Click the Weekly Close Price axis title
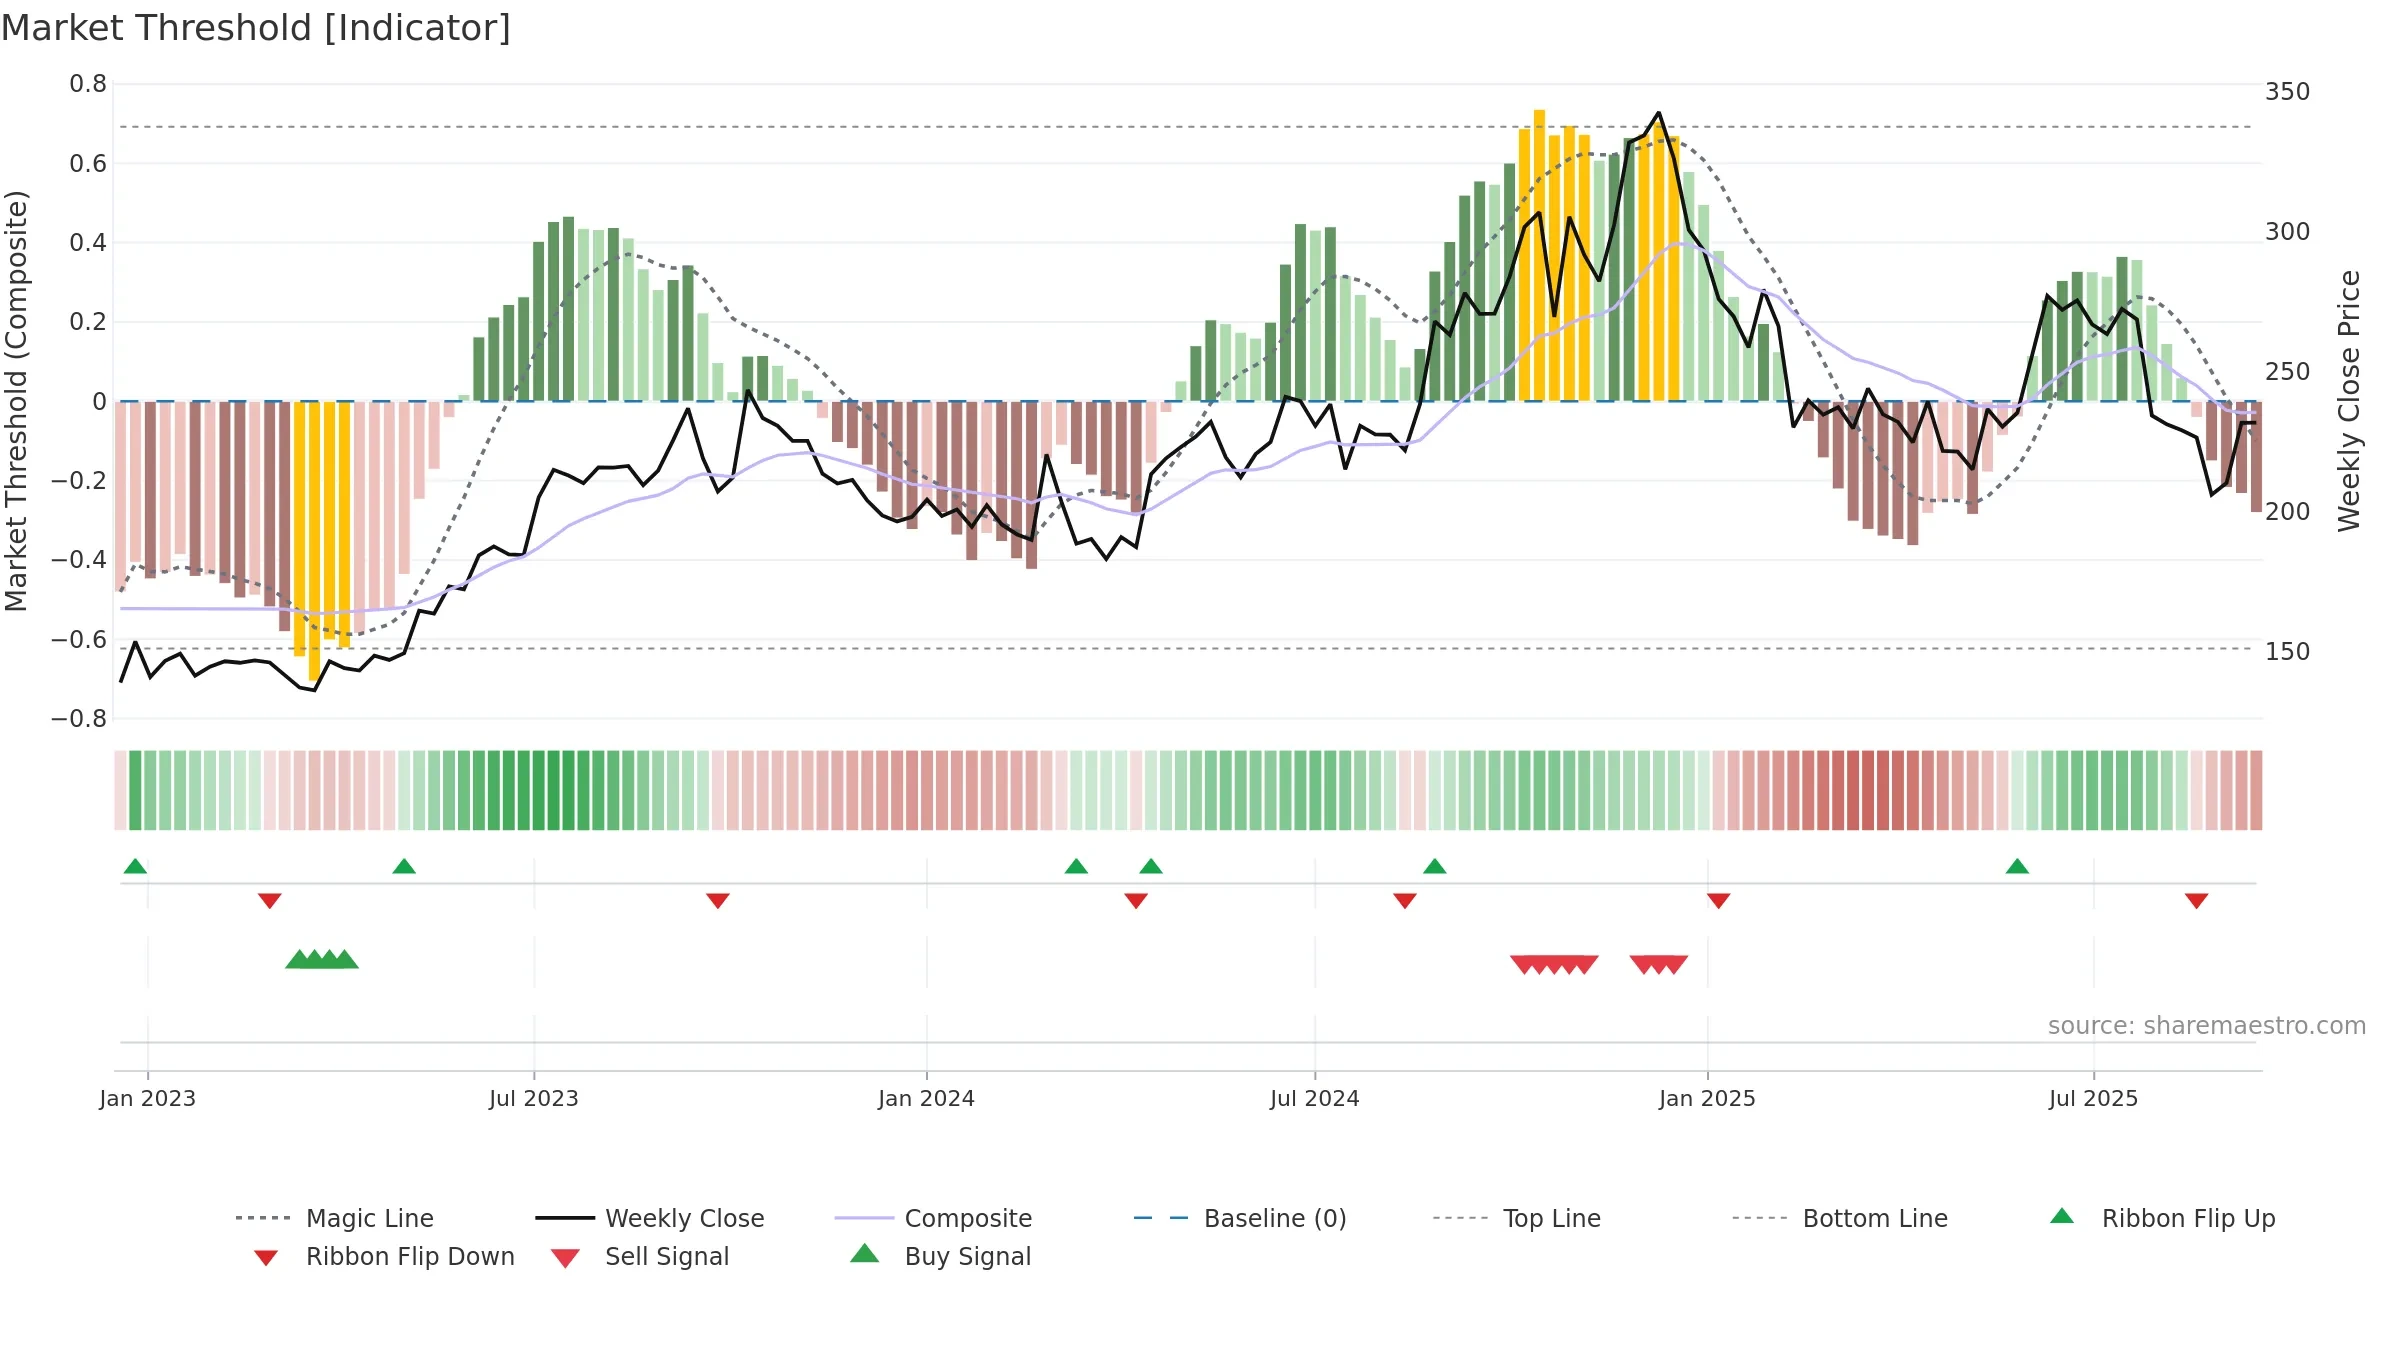 point(2349,400)
